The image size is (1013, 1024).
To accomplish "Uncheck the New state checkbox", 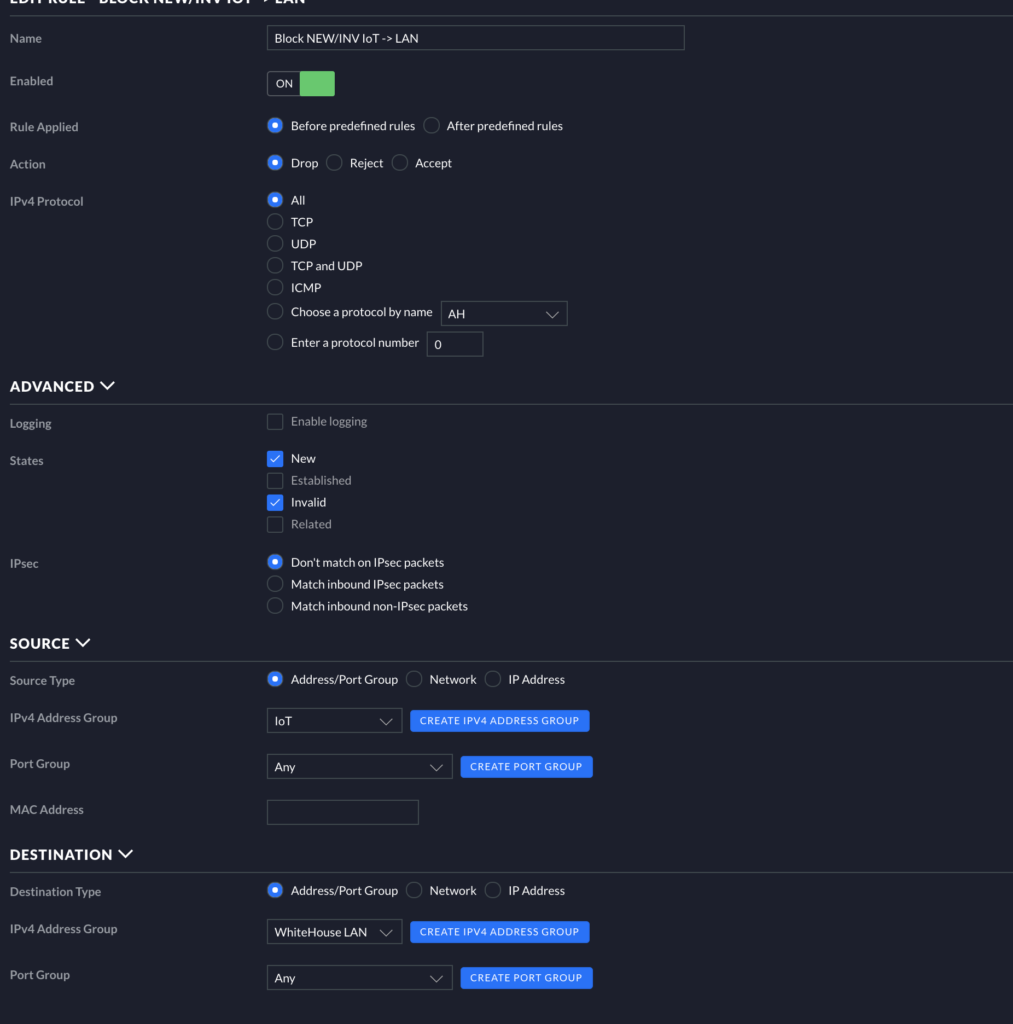I will pos(275,459).
